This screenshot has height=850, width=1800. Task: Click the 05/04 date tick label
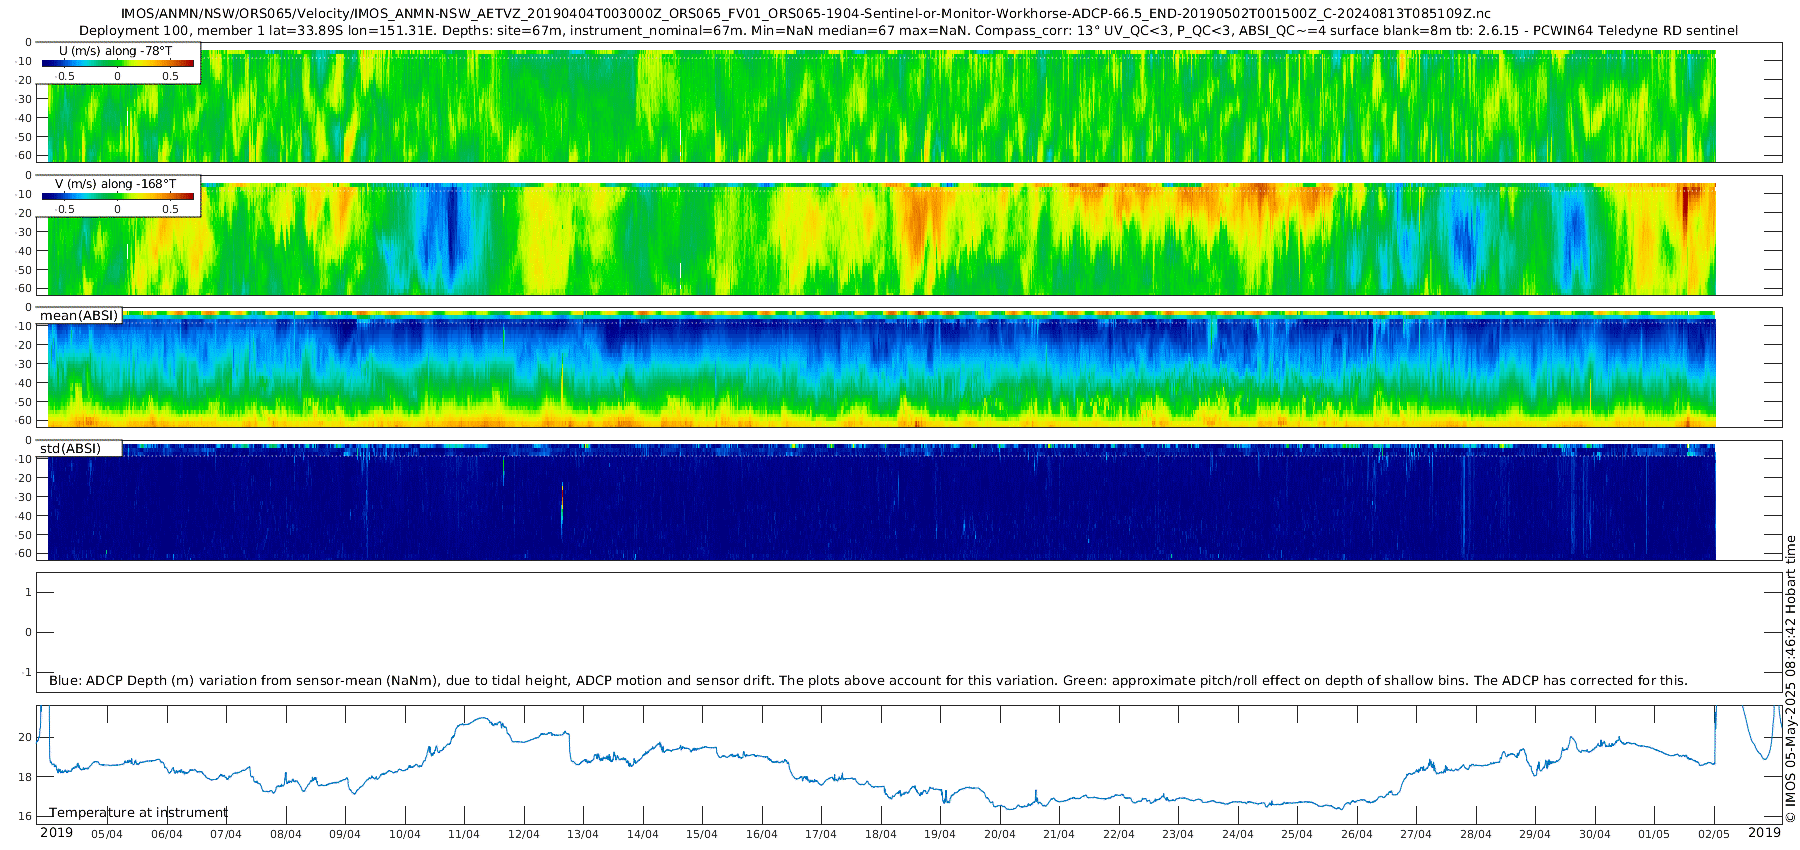tap(107, 835)
